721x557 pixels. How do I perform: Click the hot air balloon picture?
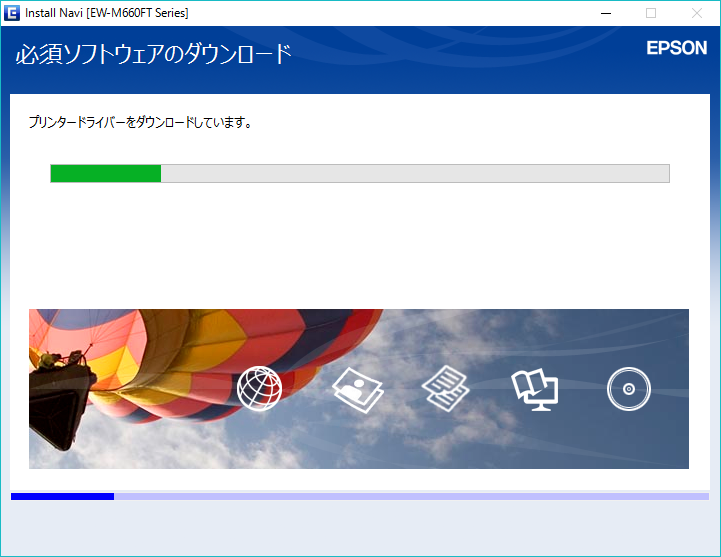click(170, 360)
